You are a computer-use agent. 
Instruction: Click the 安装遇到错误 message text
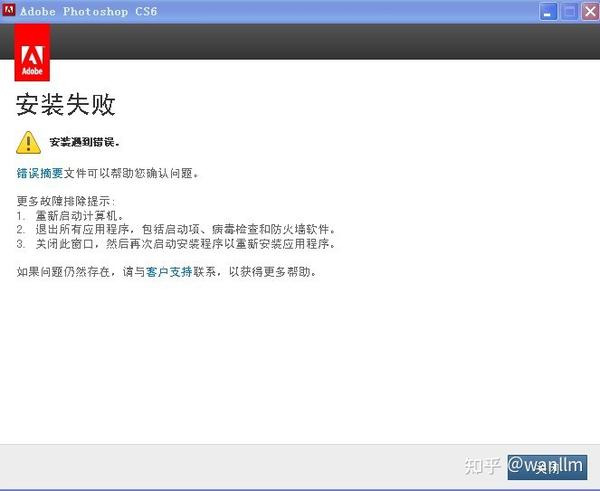[85, 142]
